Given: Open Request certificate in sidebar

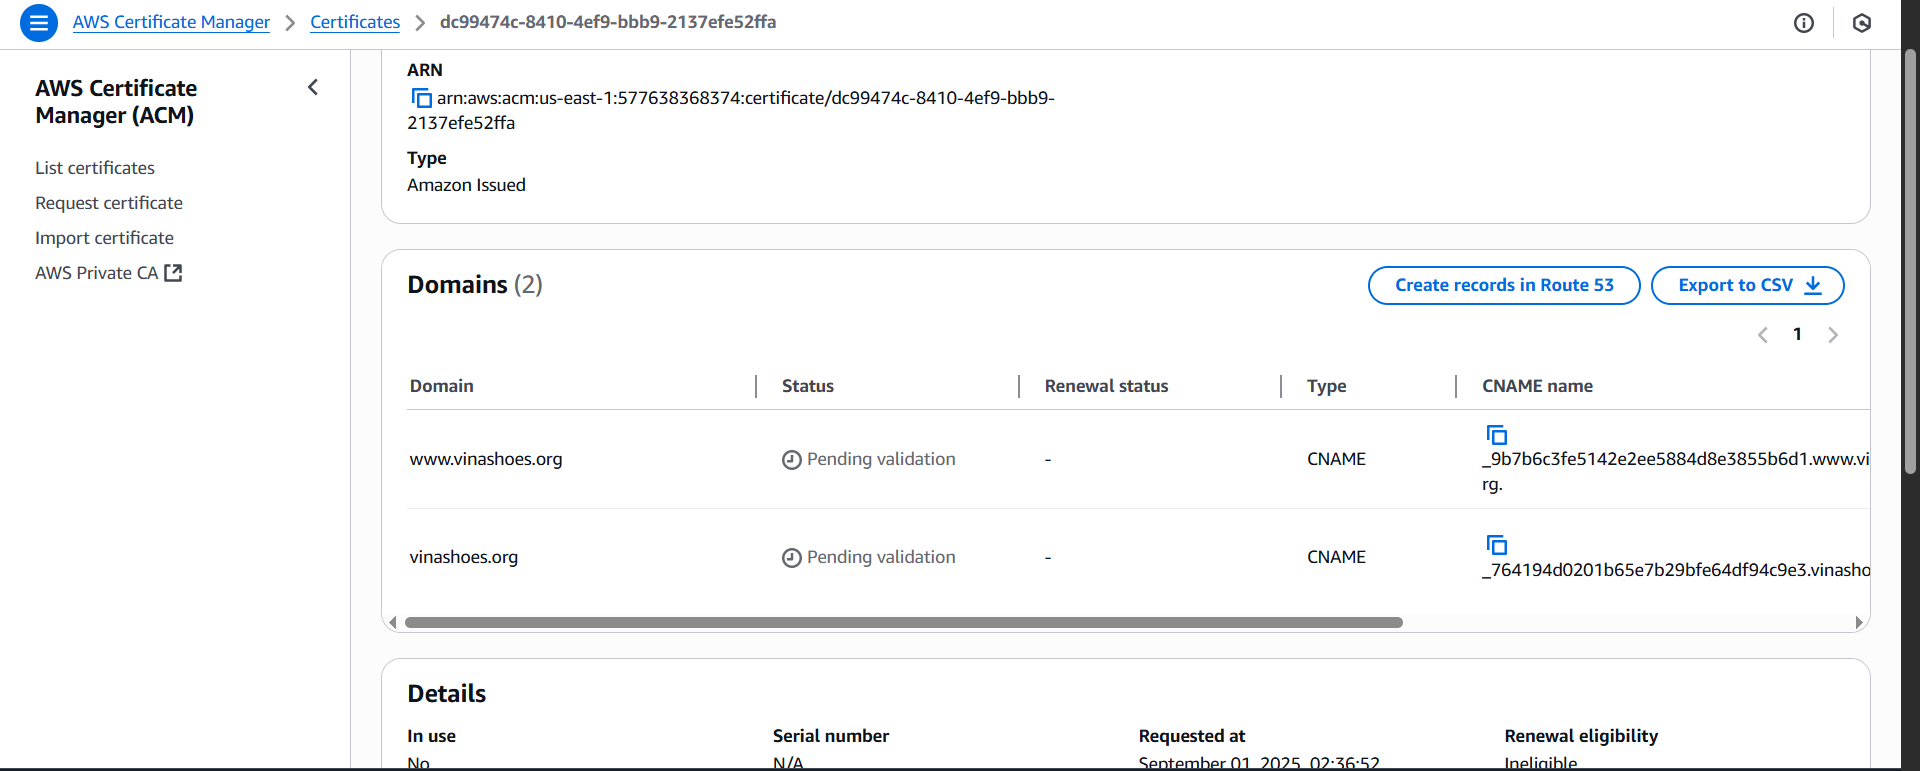Looking at the screenshot, I should tap(109, 203).
